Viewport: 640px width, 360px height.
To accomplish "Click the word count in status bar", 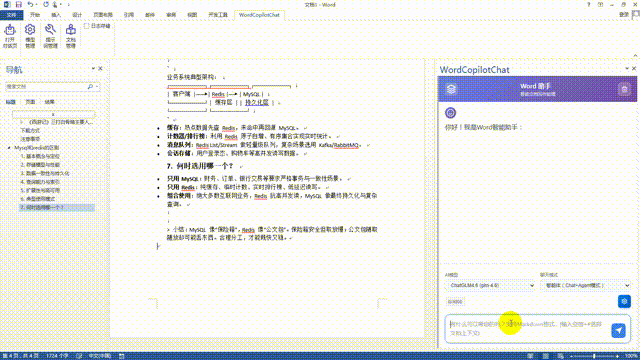I will point(57,356).
